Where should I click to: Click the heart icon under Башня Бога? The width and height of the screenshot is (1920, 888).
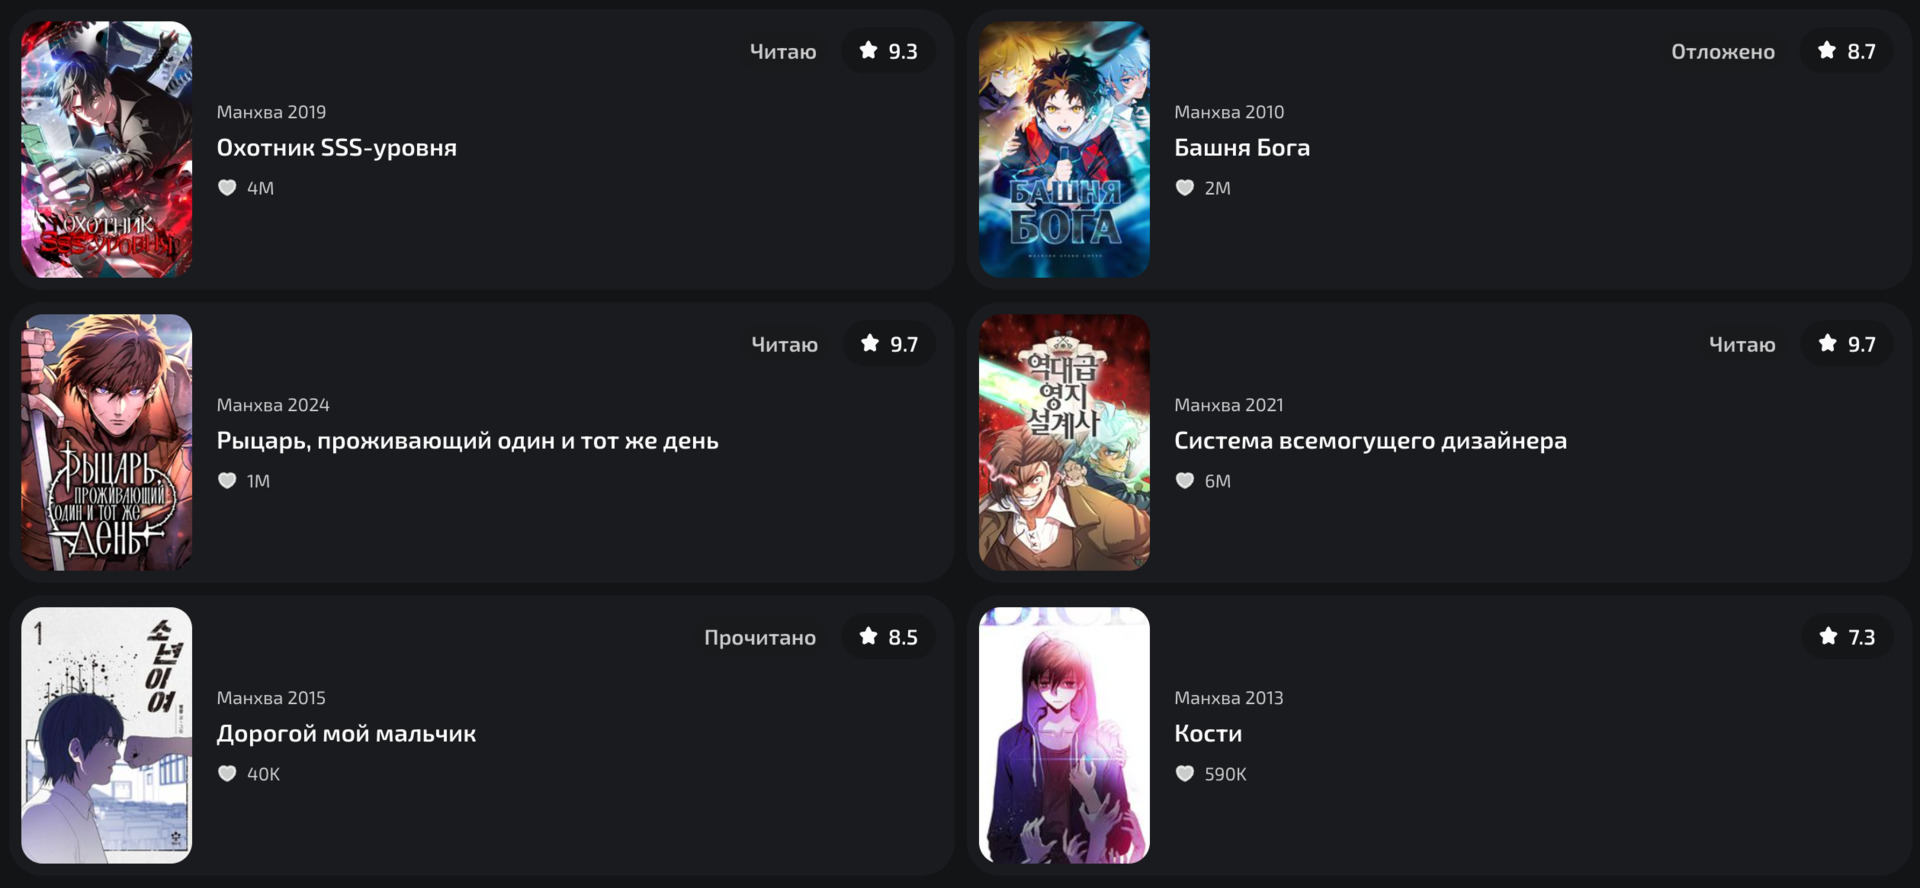coord(1185,188)
